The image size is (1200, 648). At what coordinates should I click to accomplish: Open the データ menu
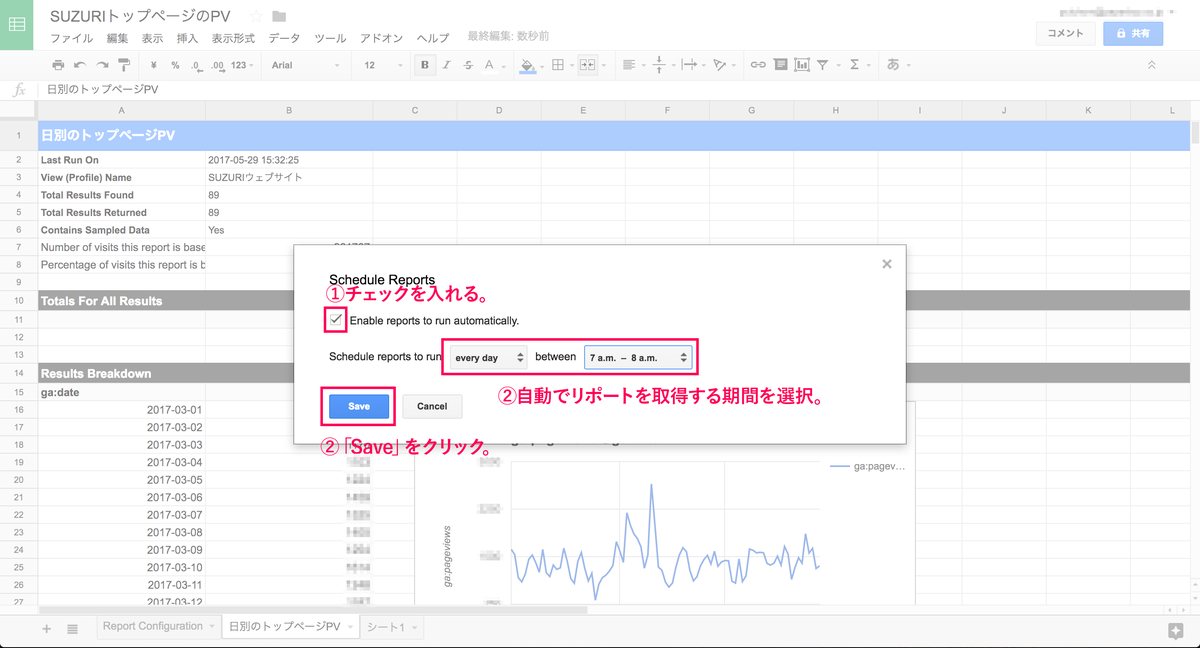tap(284, 38)
